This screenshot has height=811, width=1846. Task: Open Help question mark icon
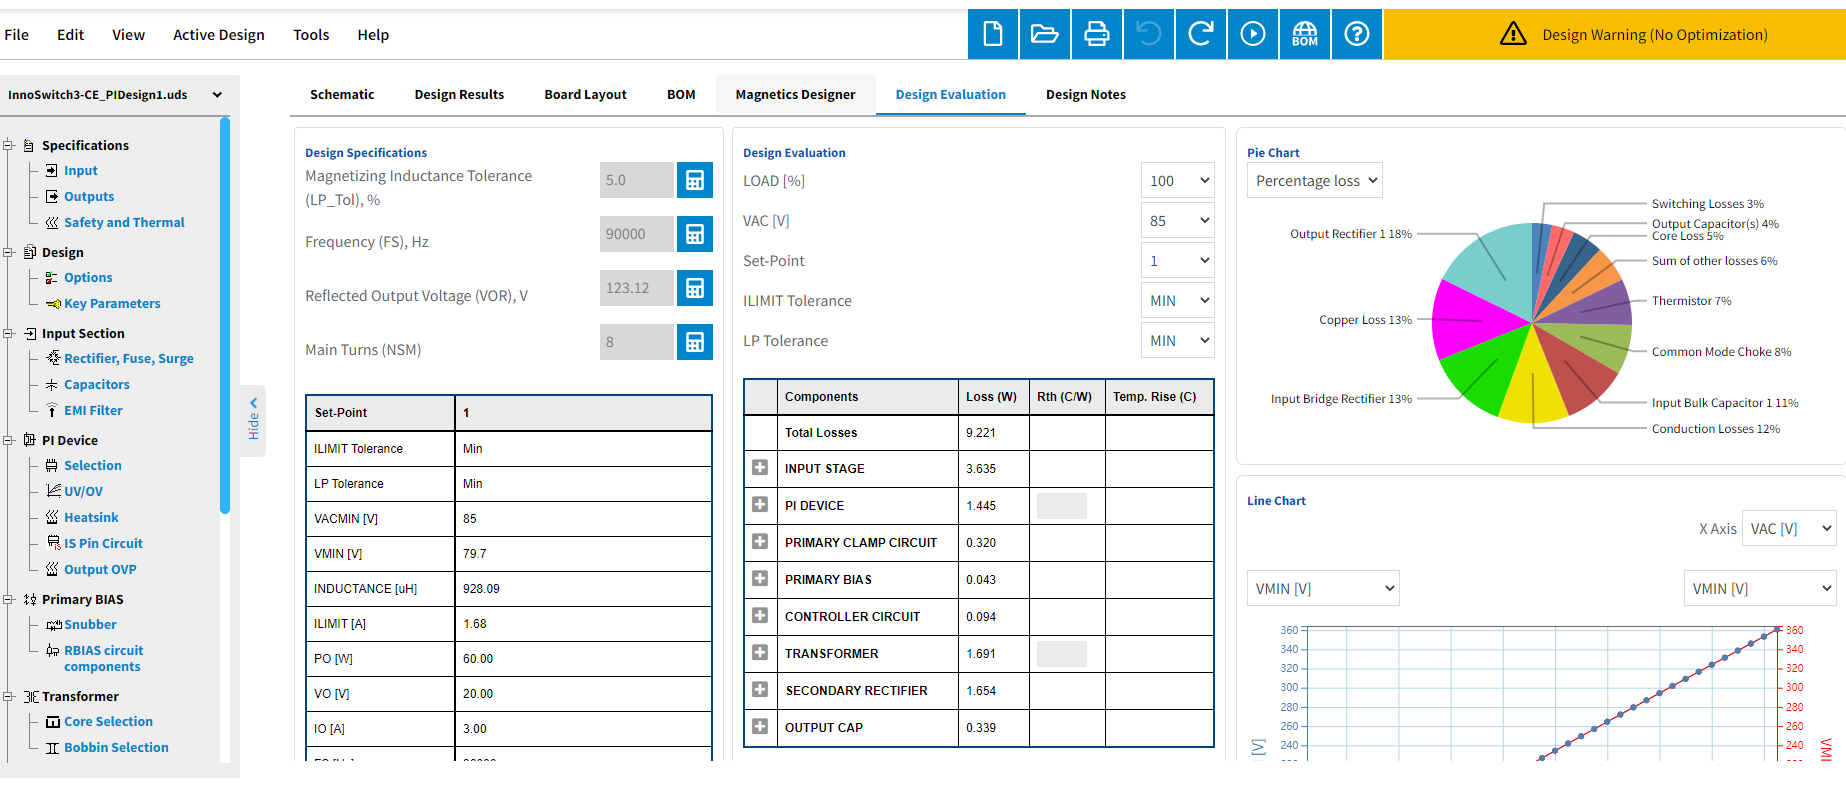click(x=1357, y=34)
